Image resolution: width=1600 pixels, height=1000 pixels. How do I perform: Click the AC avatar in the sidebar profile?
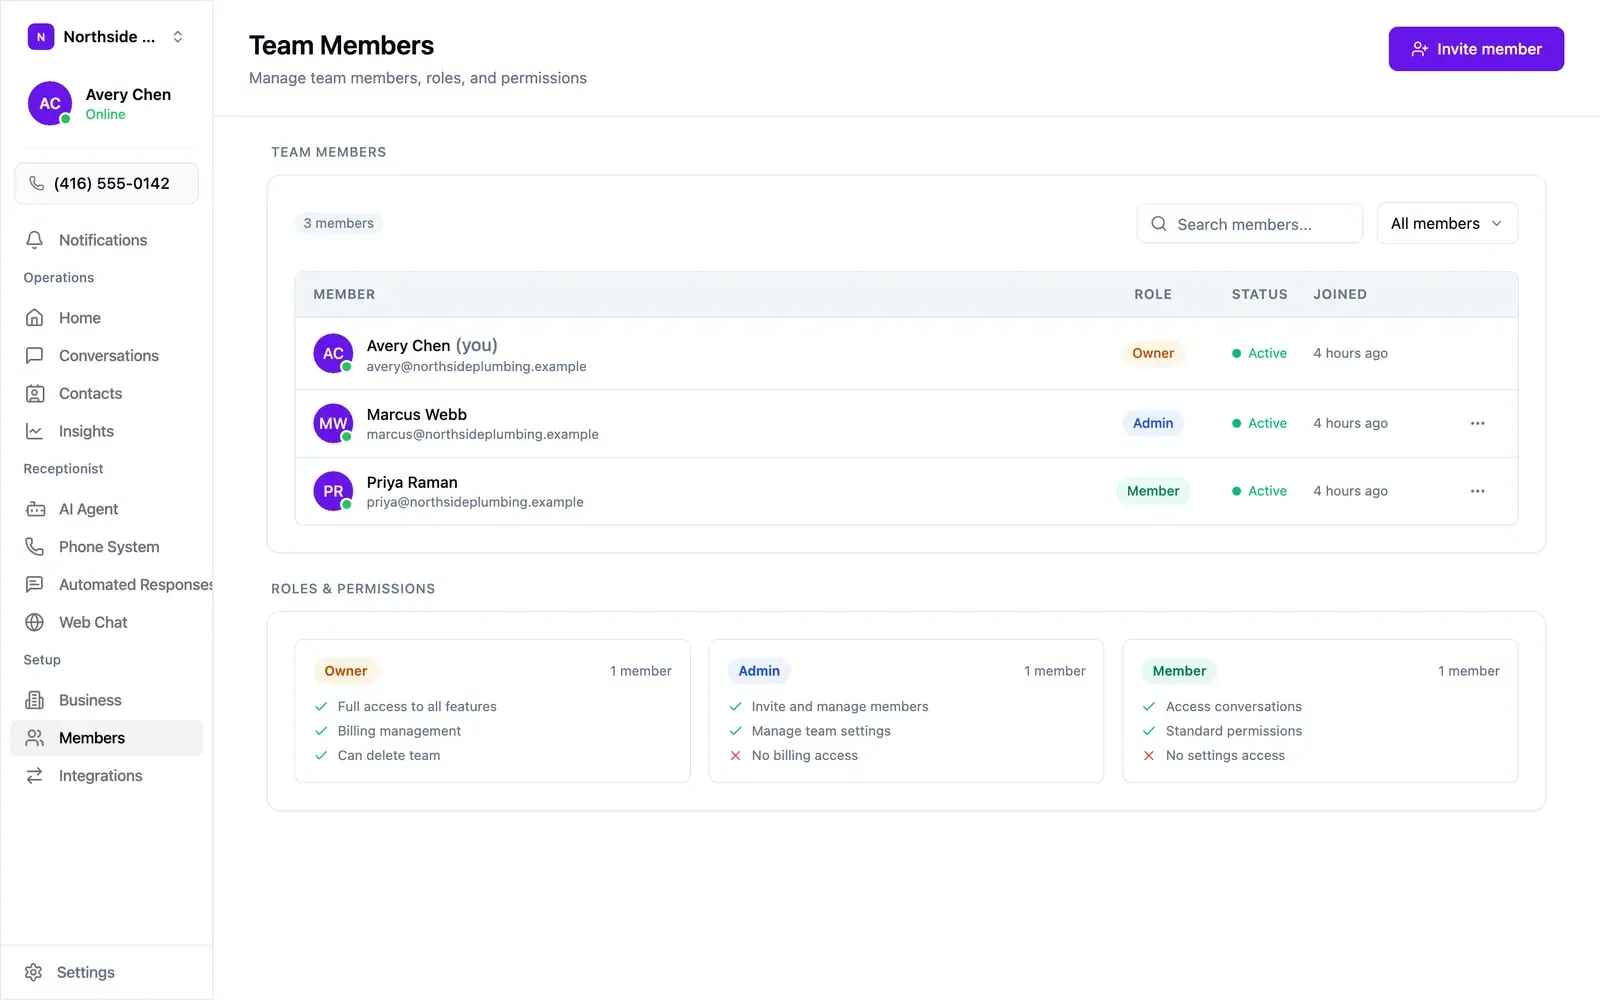click(x=50, y=103)
